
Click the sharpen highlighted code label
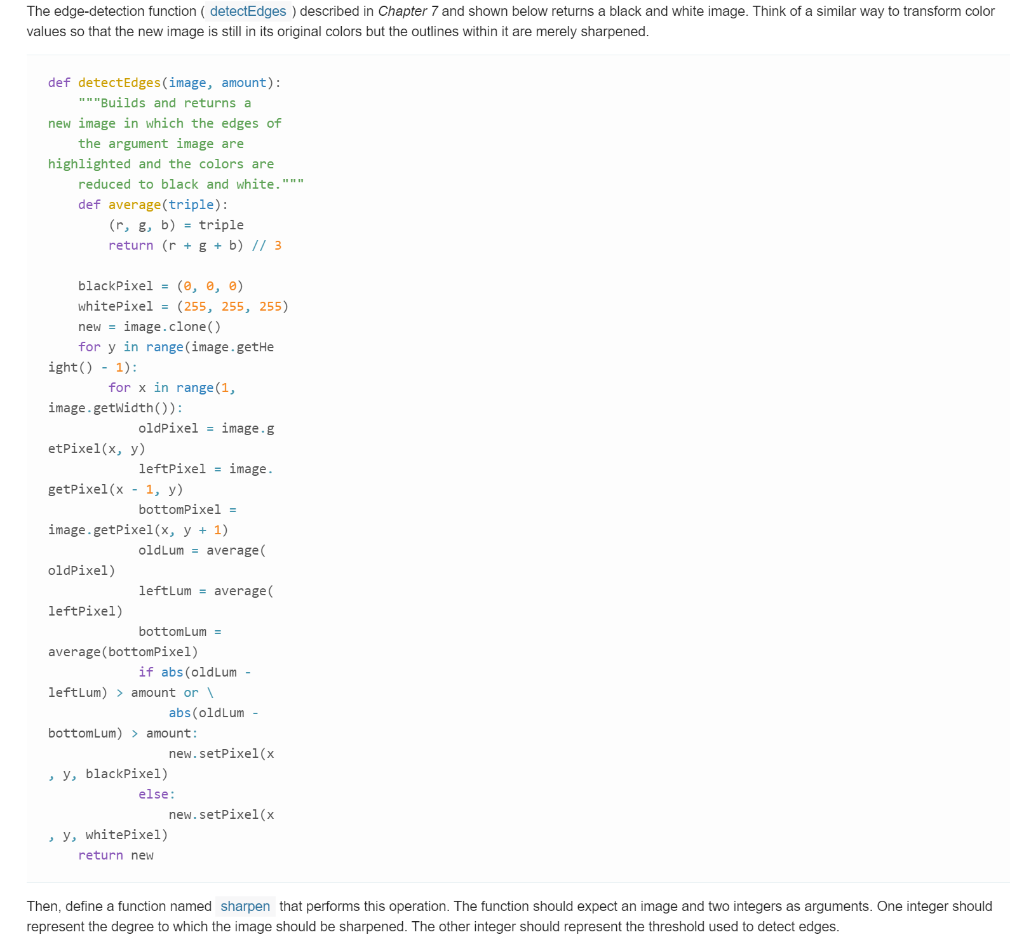click(245, 907)
